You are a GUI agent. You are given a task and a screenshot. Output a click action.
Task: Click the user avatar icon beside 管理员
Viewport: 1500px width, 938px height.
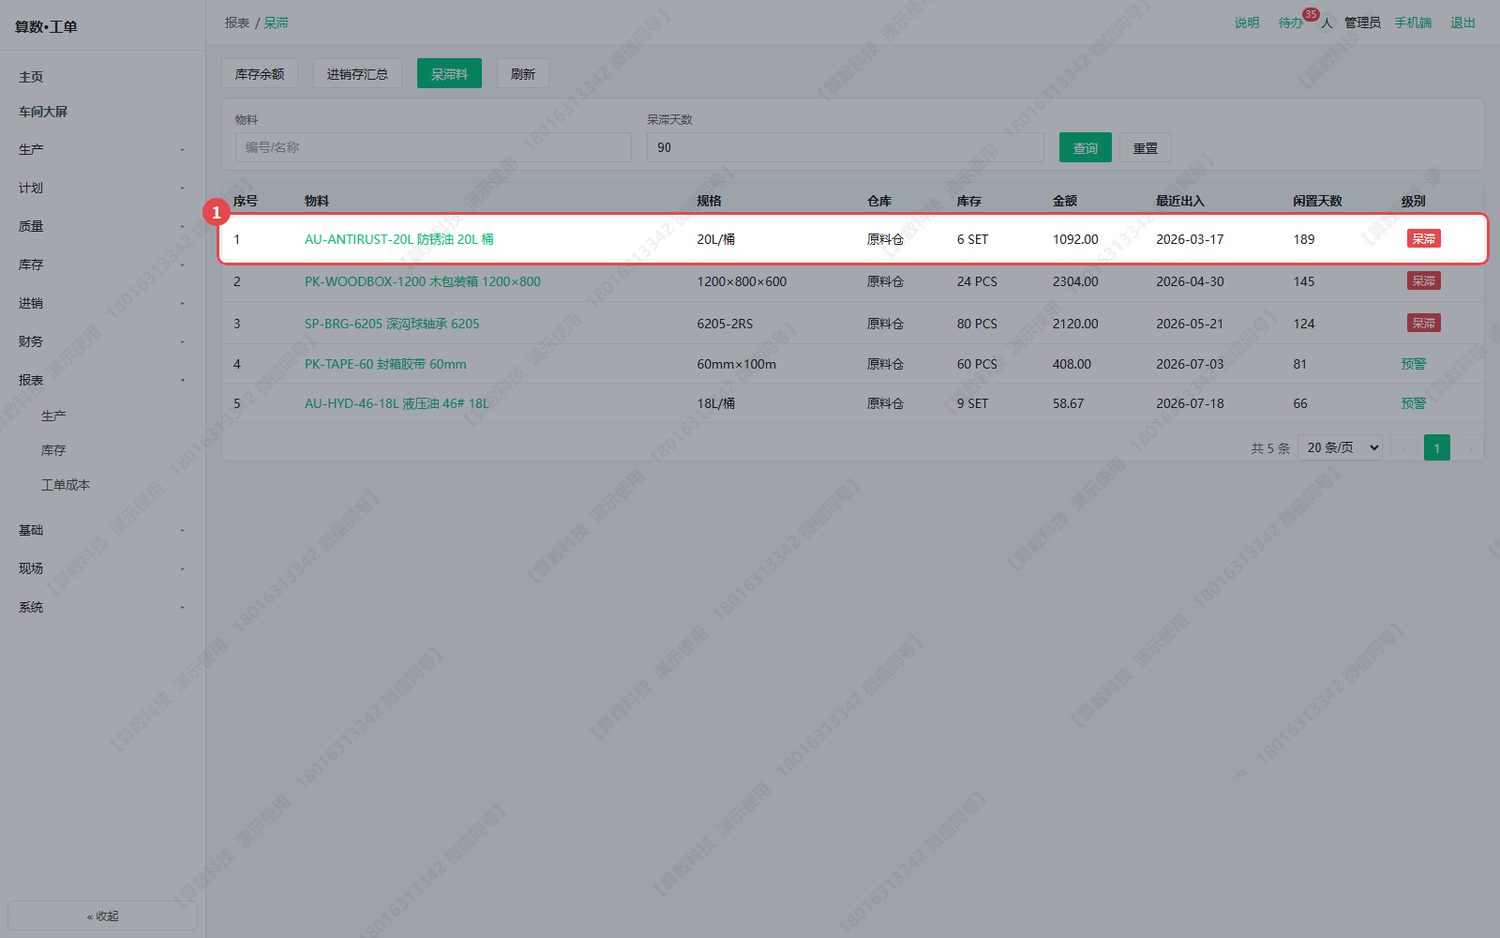(x=1327, y=22)
